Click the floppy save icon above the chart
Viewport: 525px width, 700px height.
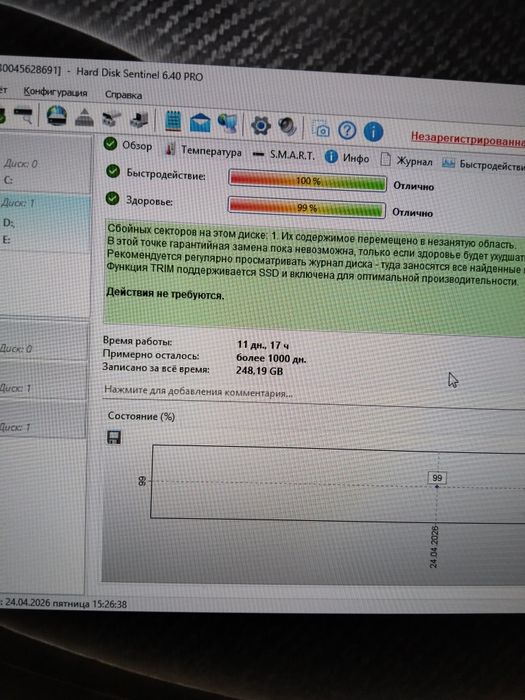click(114, 438)
